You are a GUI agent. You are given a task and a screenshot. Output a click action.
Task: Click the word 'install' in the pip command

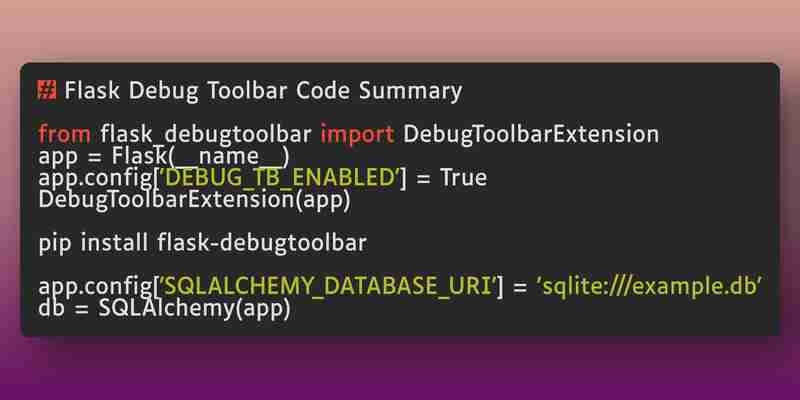(x=114, y=243)
